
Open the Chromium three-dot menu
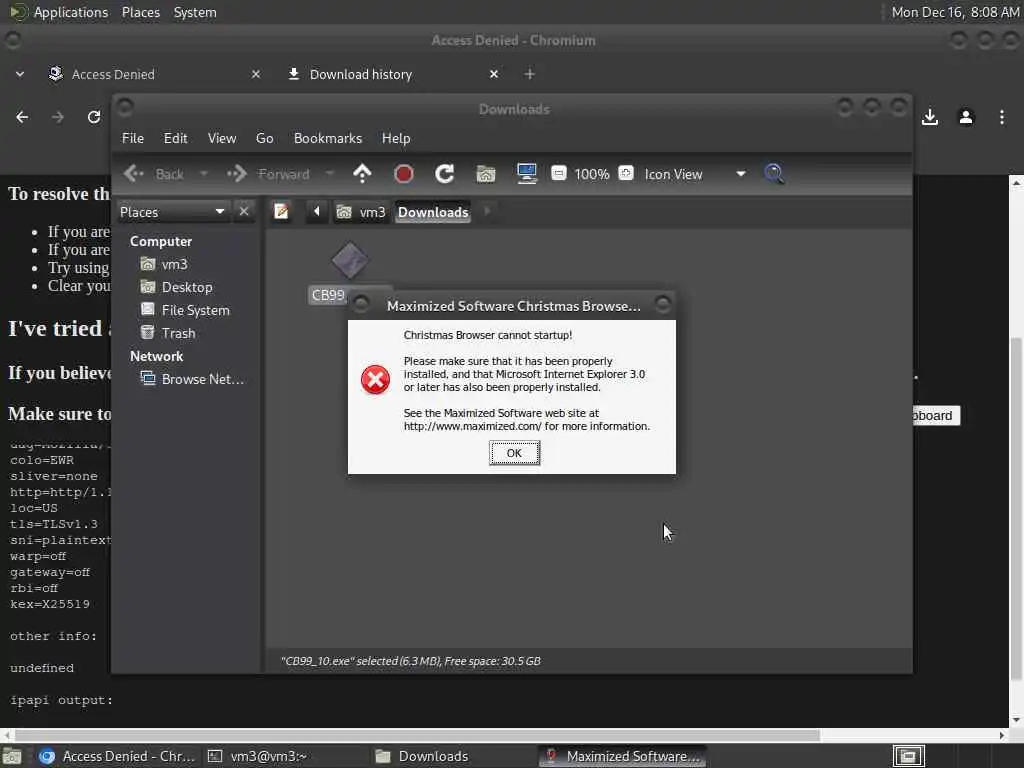(1002, 117)
